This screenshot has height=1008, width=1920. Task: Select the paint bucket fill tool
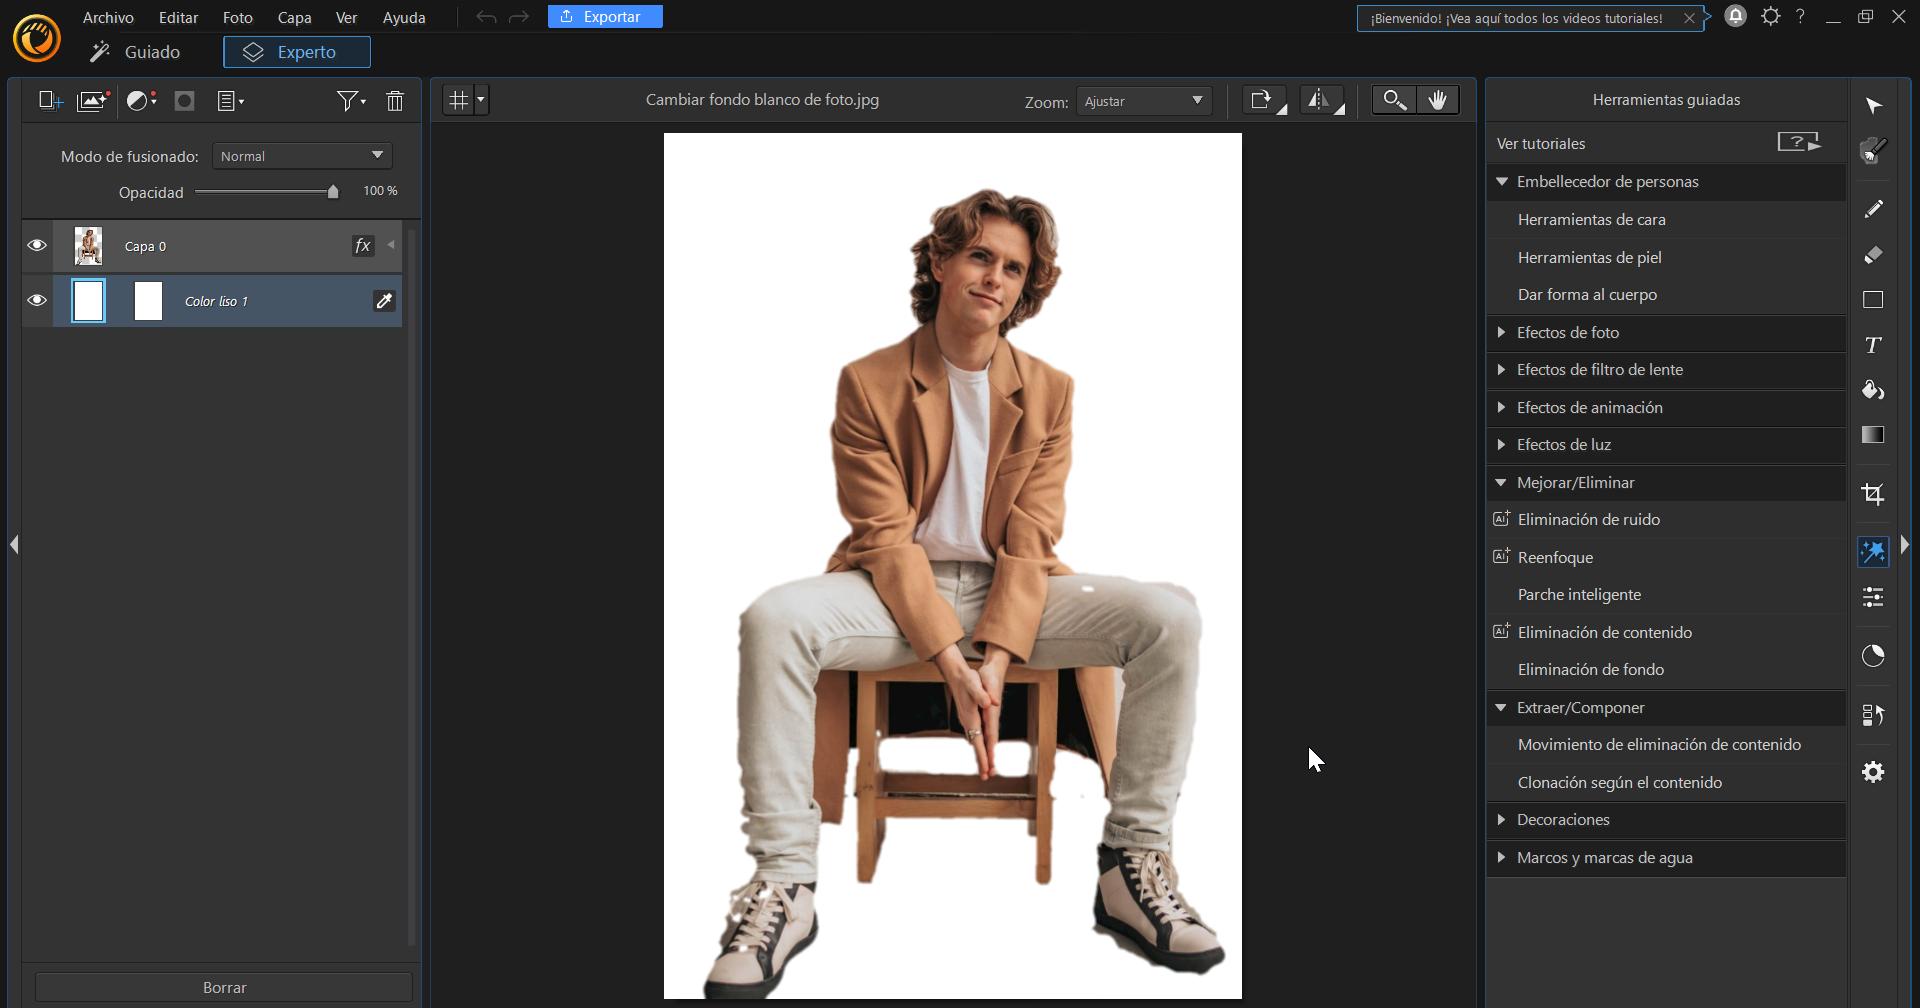pos(1874,390)
